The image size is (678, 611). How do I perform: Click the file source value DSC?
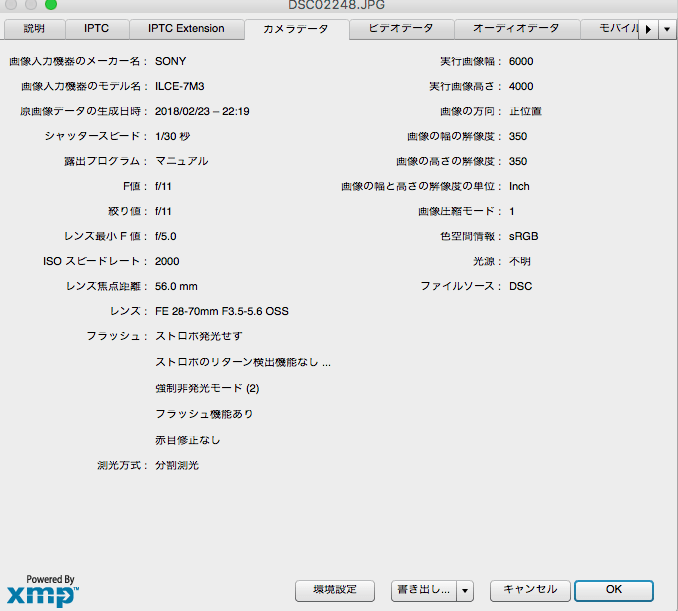click(x=521, y=287)
